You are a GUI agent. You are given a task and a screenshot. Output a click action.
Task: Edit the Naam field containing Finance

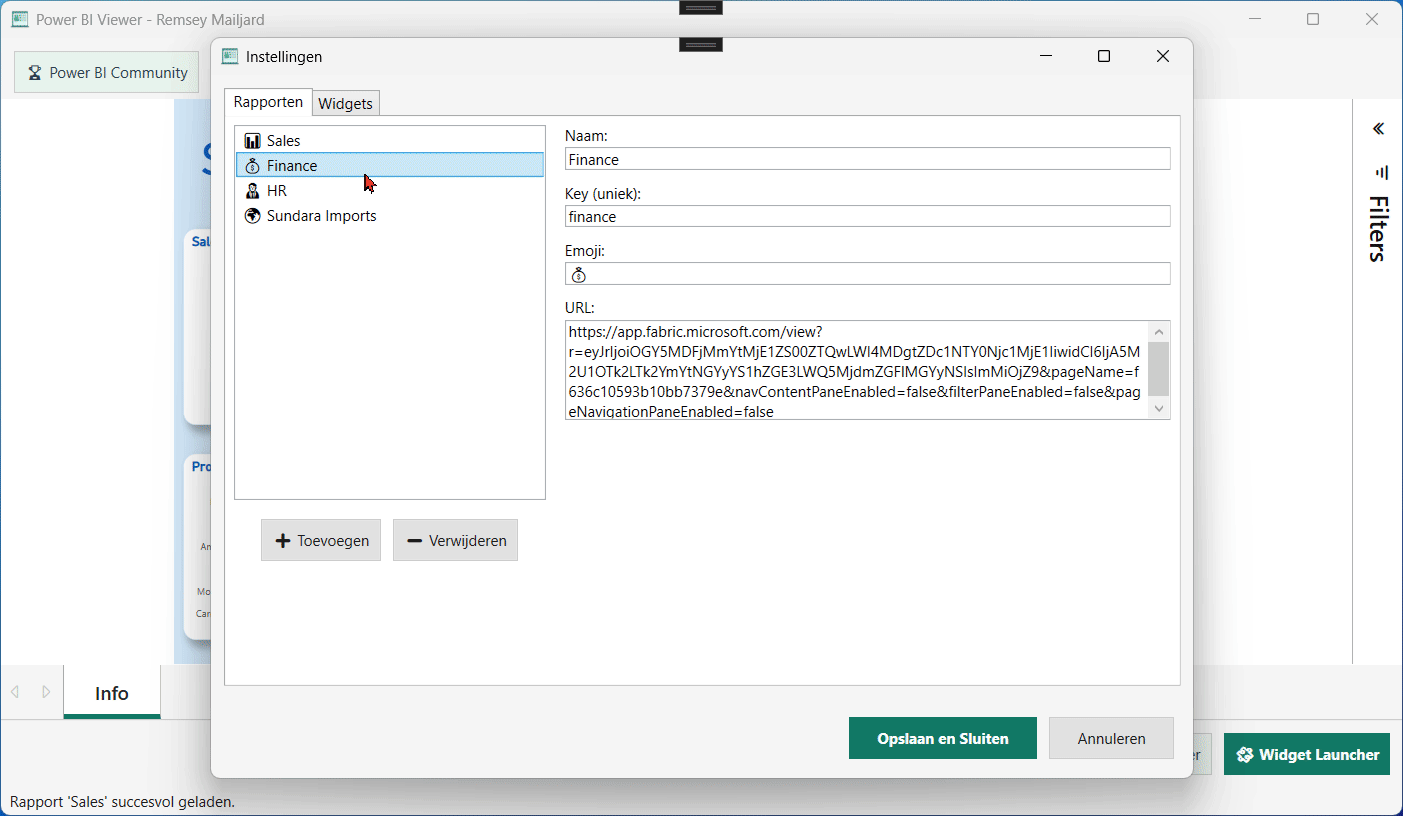coord(867,159)
